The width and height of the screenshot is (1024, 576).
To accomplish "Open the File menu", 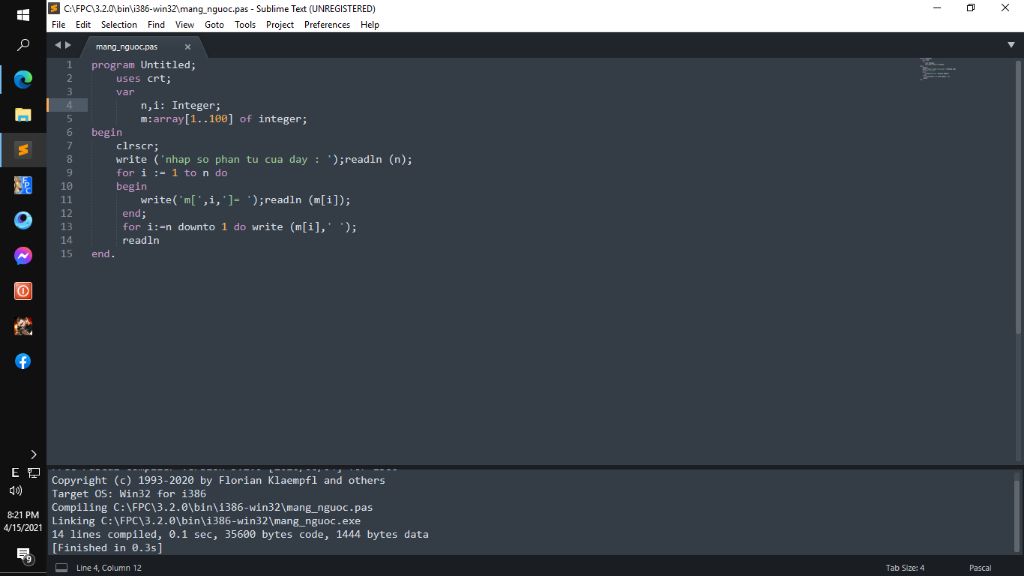I will [x=58, y=25].
